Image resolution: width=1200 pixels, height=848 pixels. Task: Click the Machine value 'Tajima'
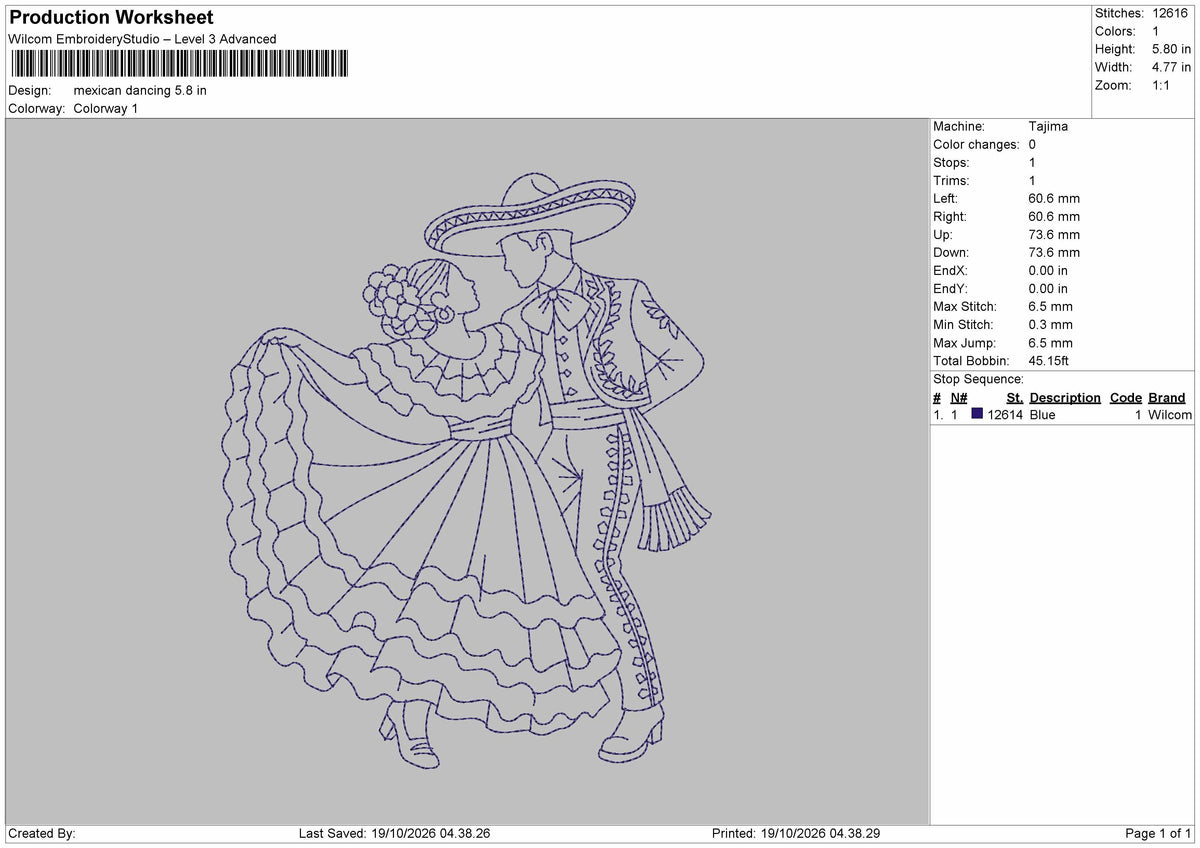point(1048,127)
